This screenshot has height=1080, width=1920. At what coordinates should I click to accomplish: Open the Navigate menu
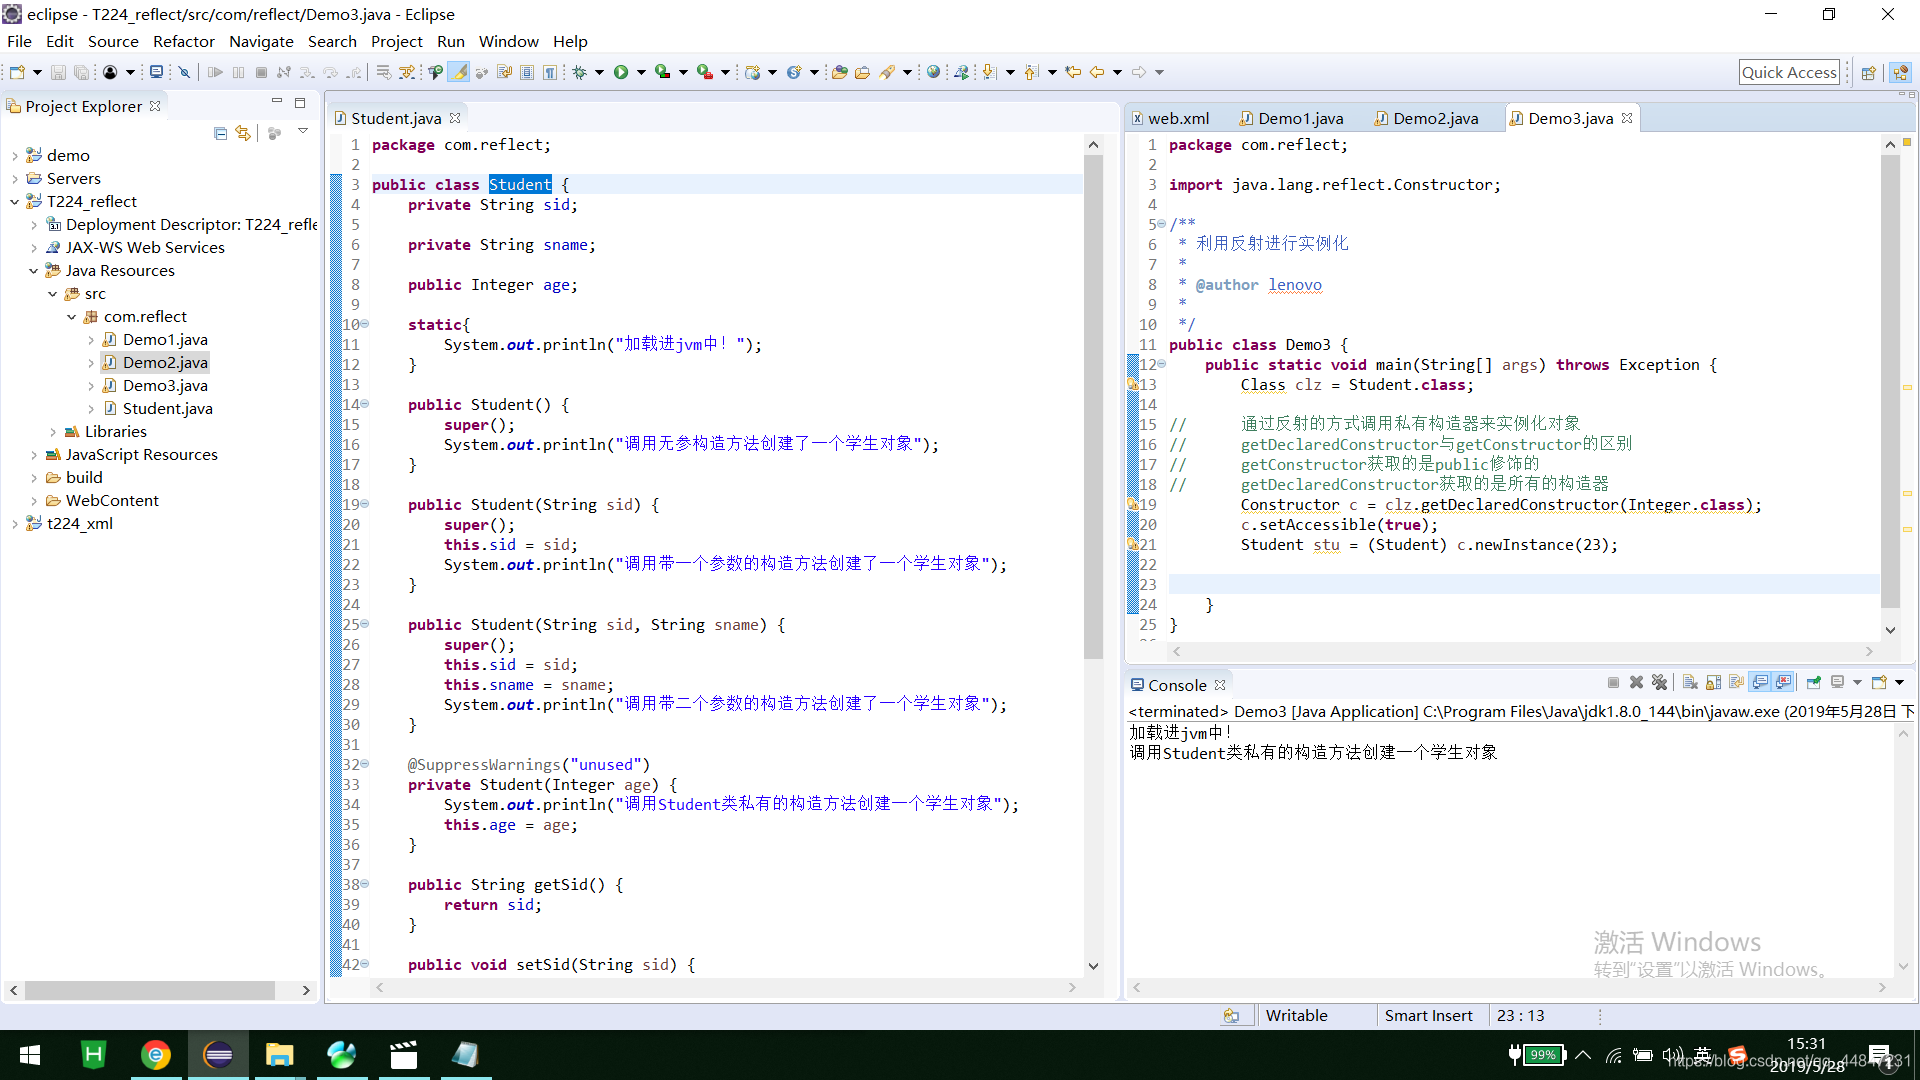(x=261, y=41)
